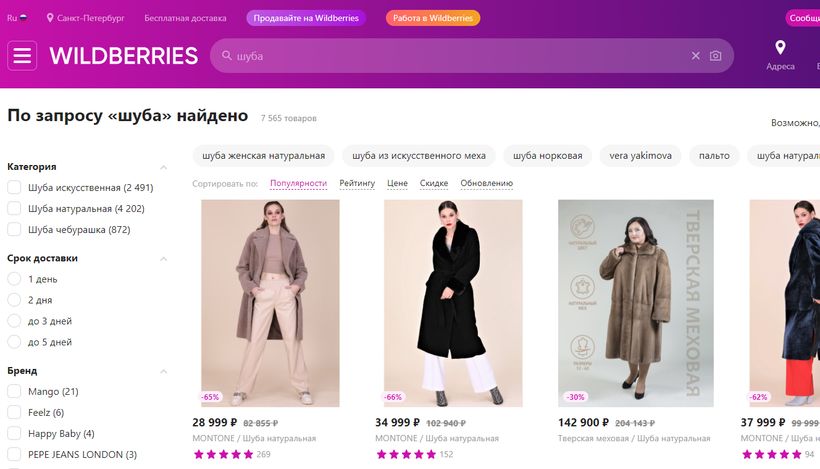Sort results by Цене
This screenshot has height=469, width=820.
397,184
